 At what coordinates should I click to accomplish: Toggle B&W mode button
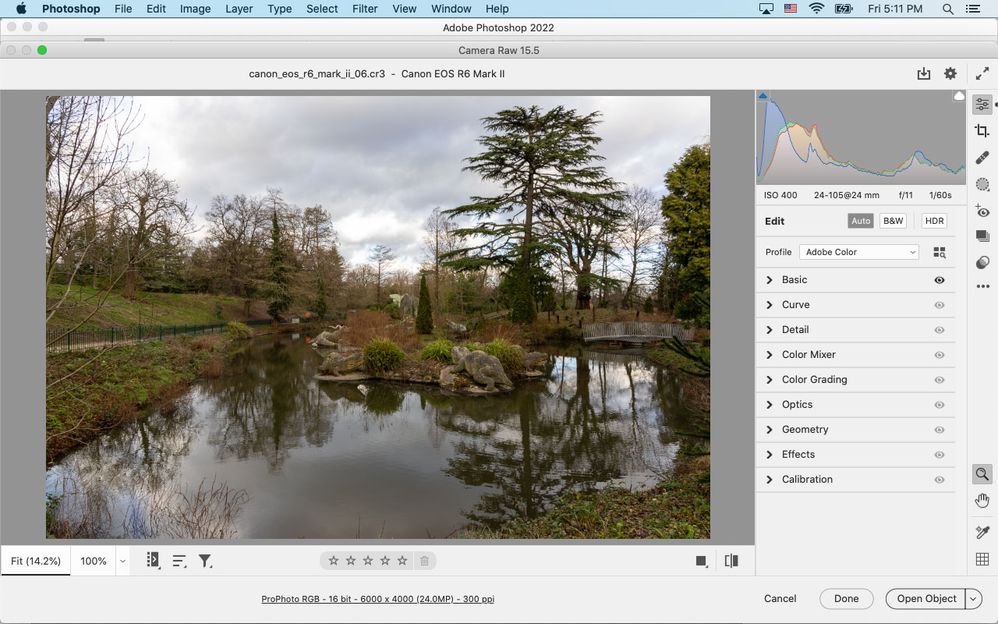pos(893,221)
